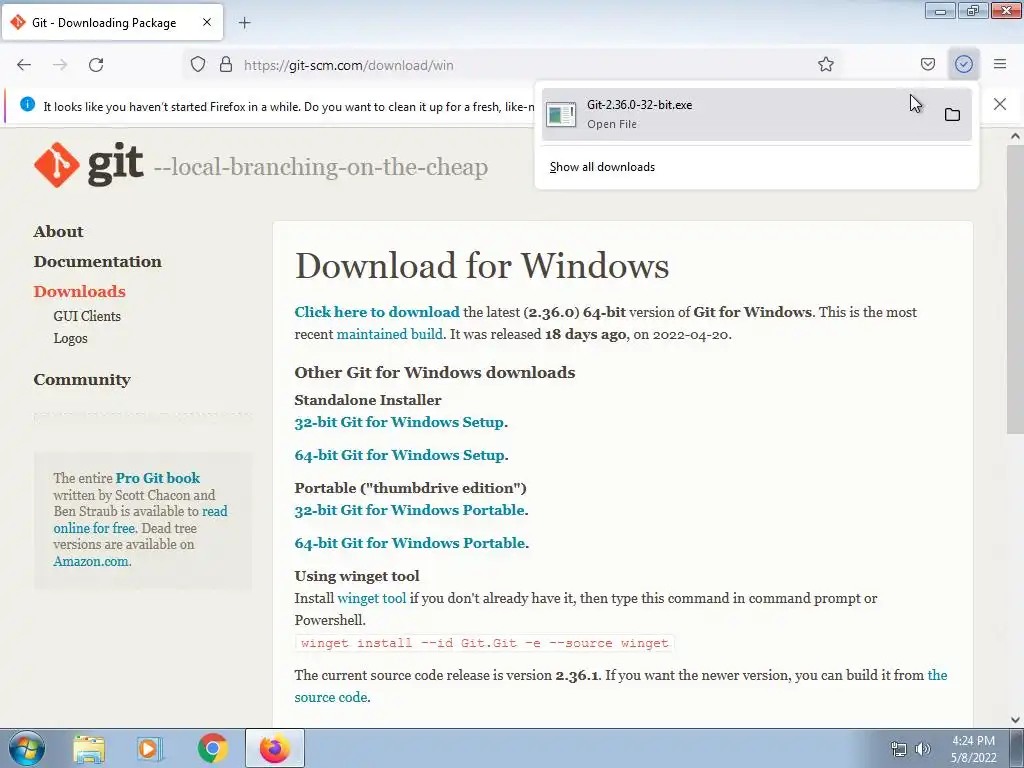The height and width of the screenshot is (768, 1024).
Task: Open the maintained build link
Action: point(389,334)
